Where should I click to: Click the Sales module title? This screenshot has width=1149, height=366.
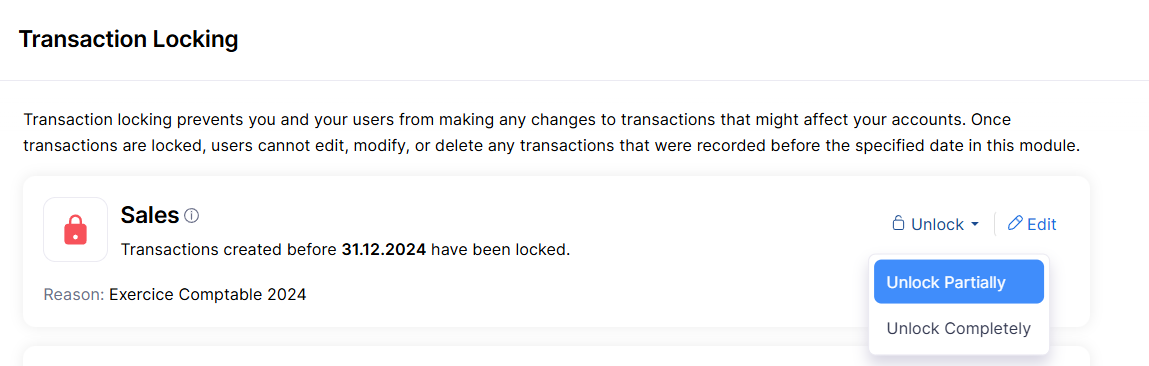point(150,215)
